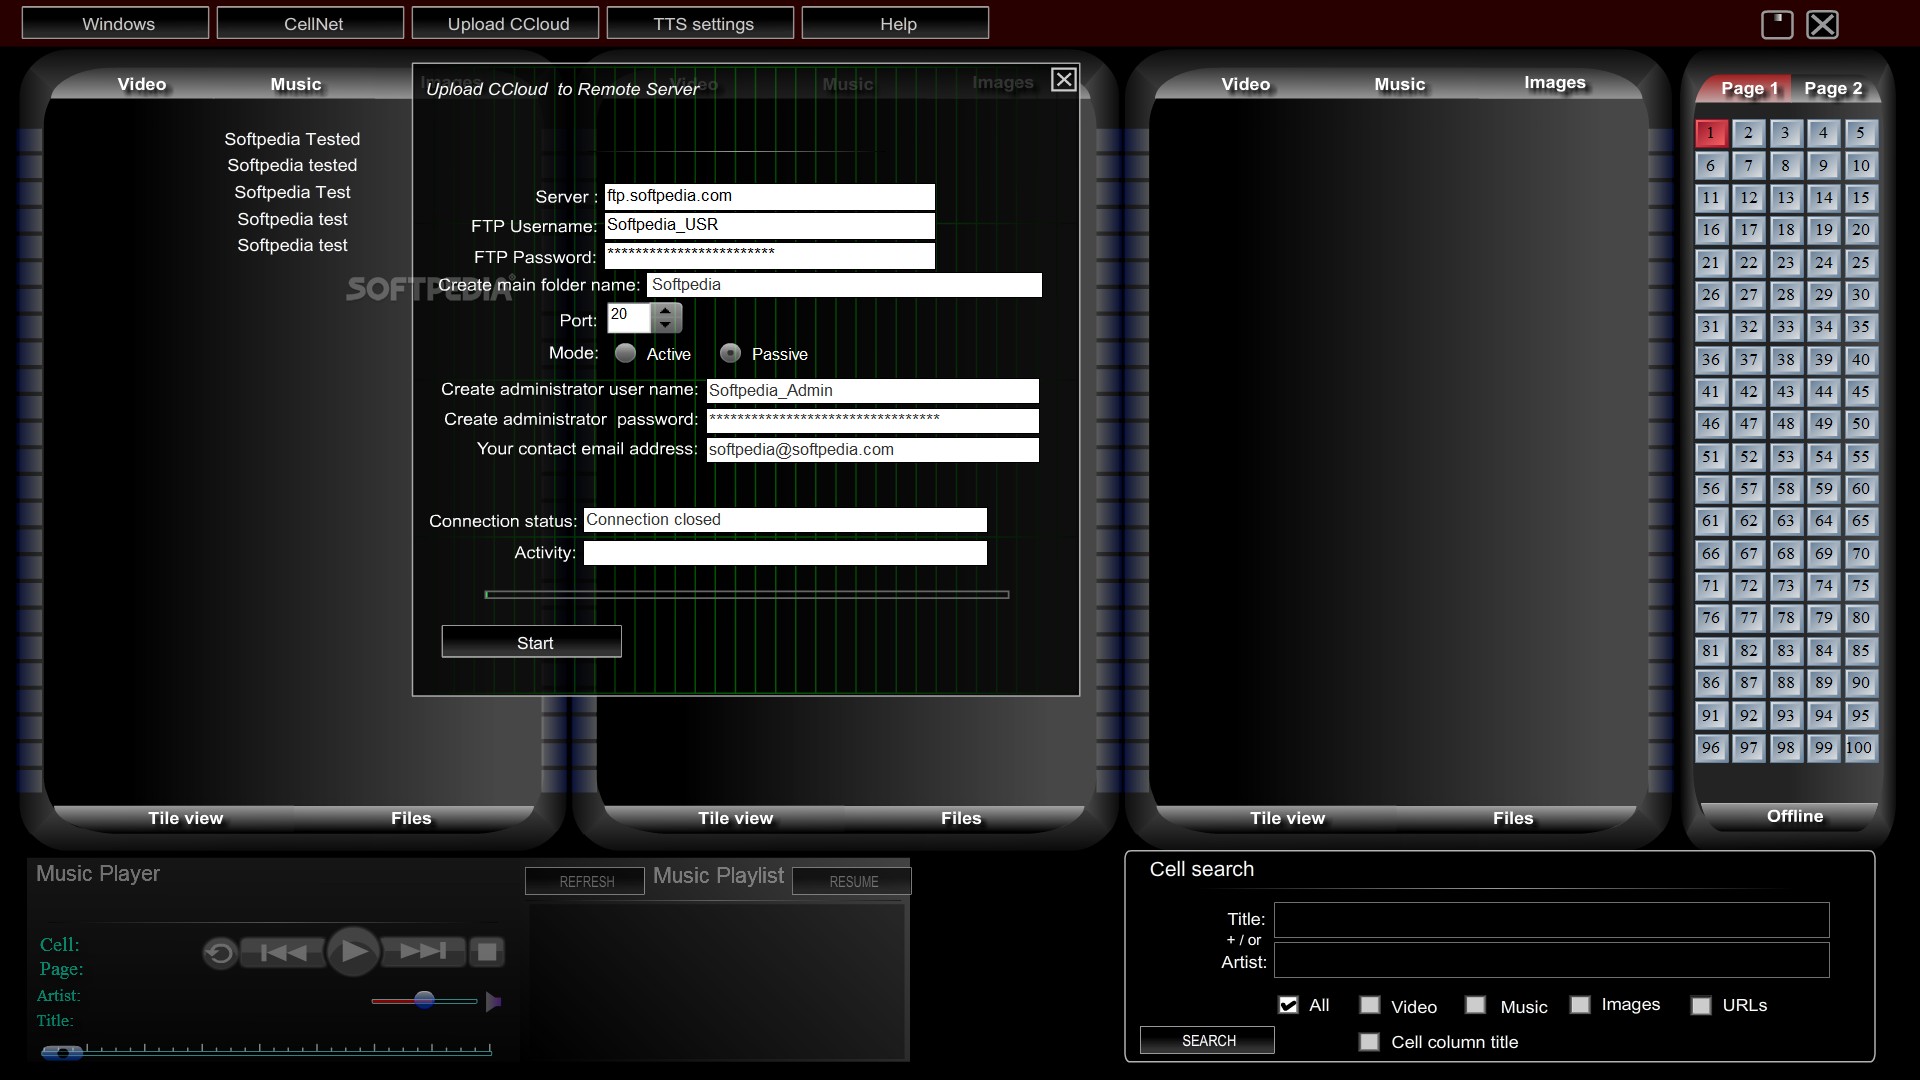The height and width of the screenshot is (1080, 1920).
Task: Click the SEARCH button
Action: pos(1208,1040)
